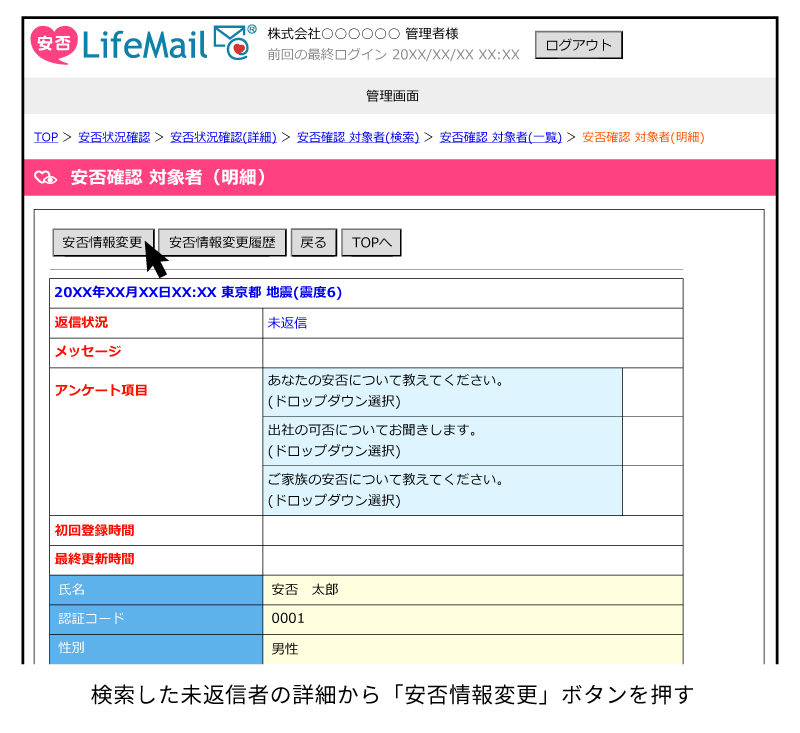The height and width of the screenshot is (733, 800).
Task: Open the TOP breadcrumb link
Action: point(44,137)
